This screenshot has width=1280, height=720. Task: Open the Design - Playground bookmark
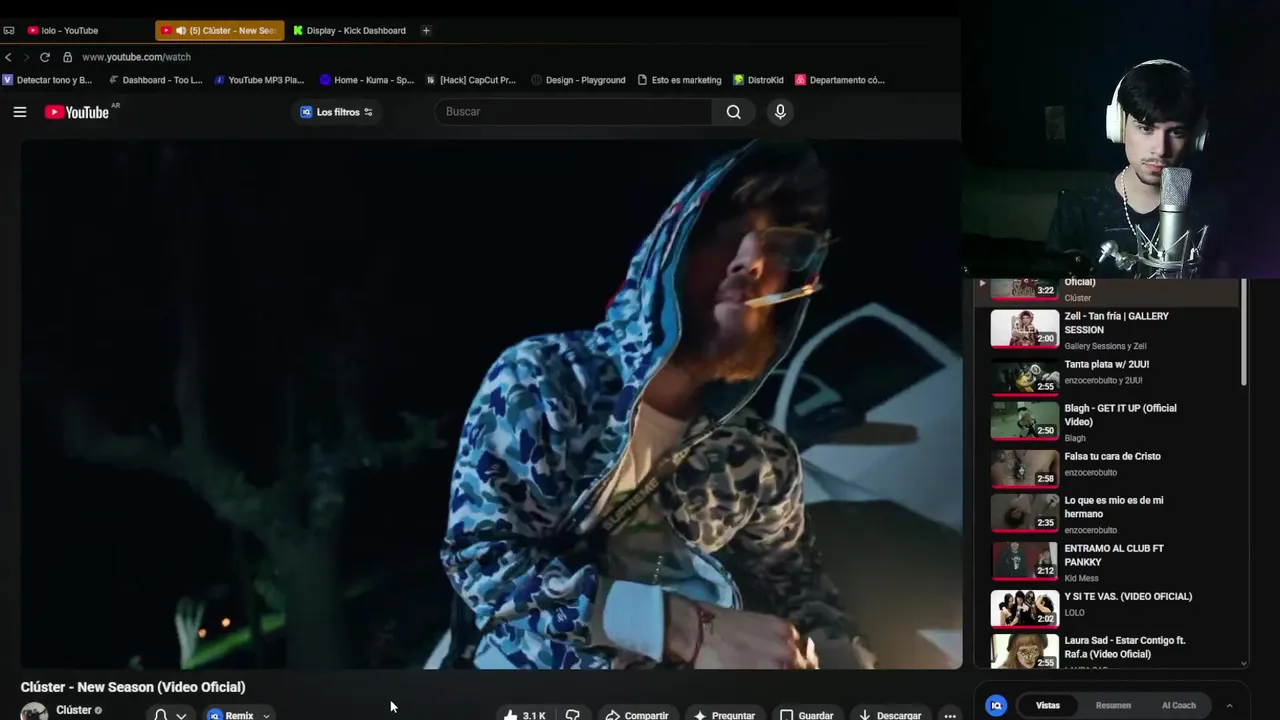click(x=579, y=80)
